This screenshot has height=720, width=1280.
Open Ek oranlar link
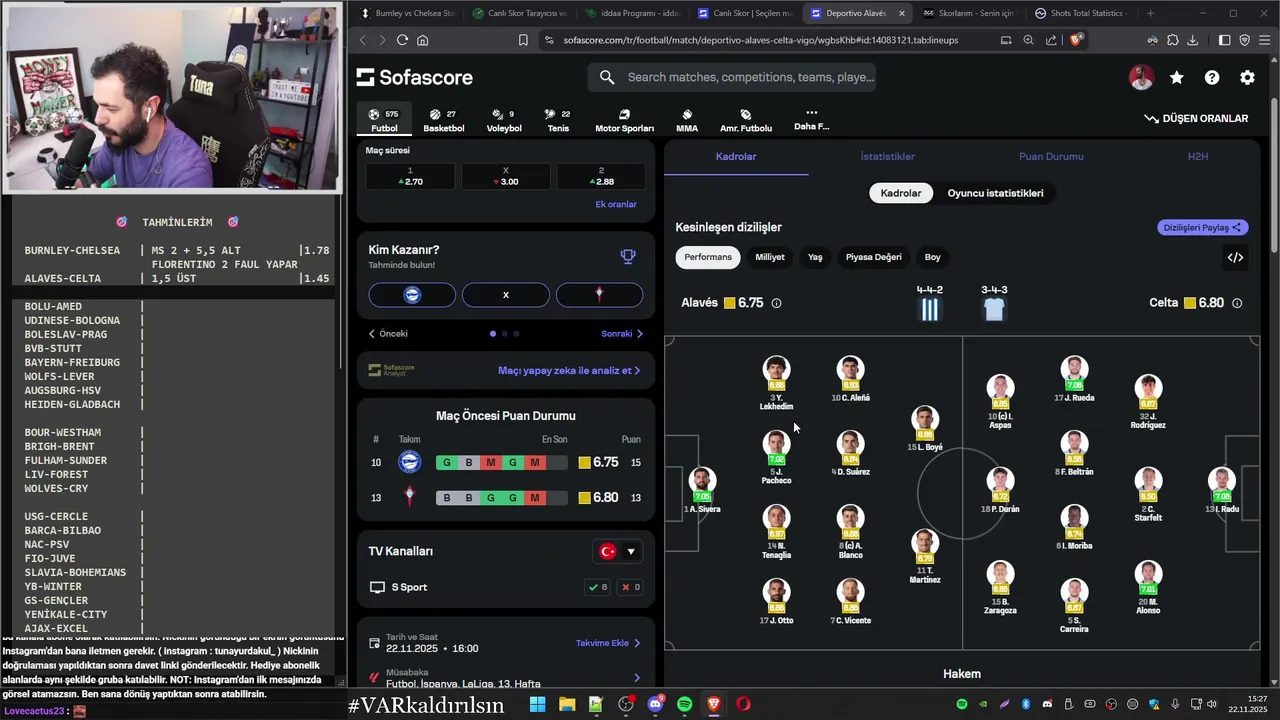[616, 204]
